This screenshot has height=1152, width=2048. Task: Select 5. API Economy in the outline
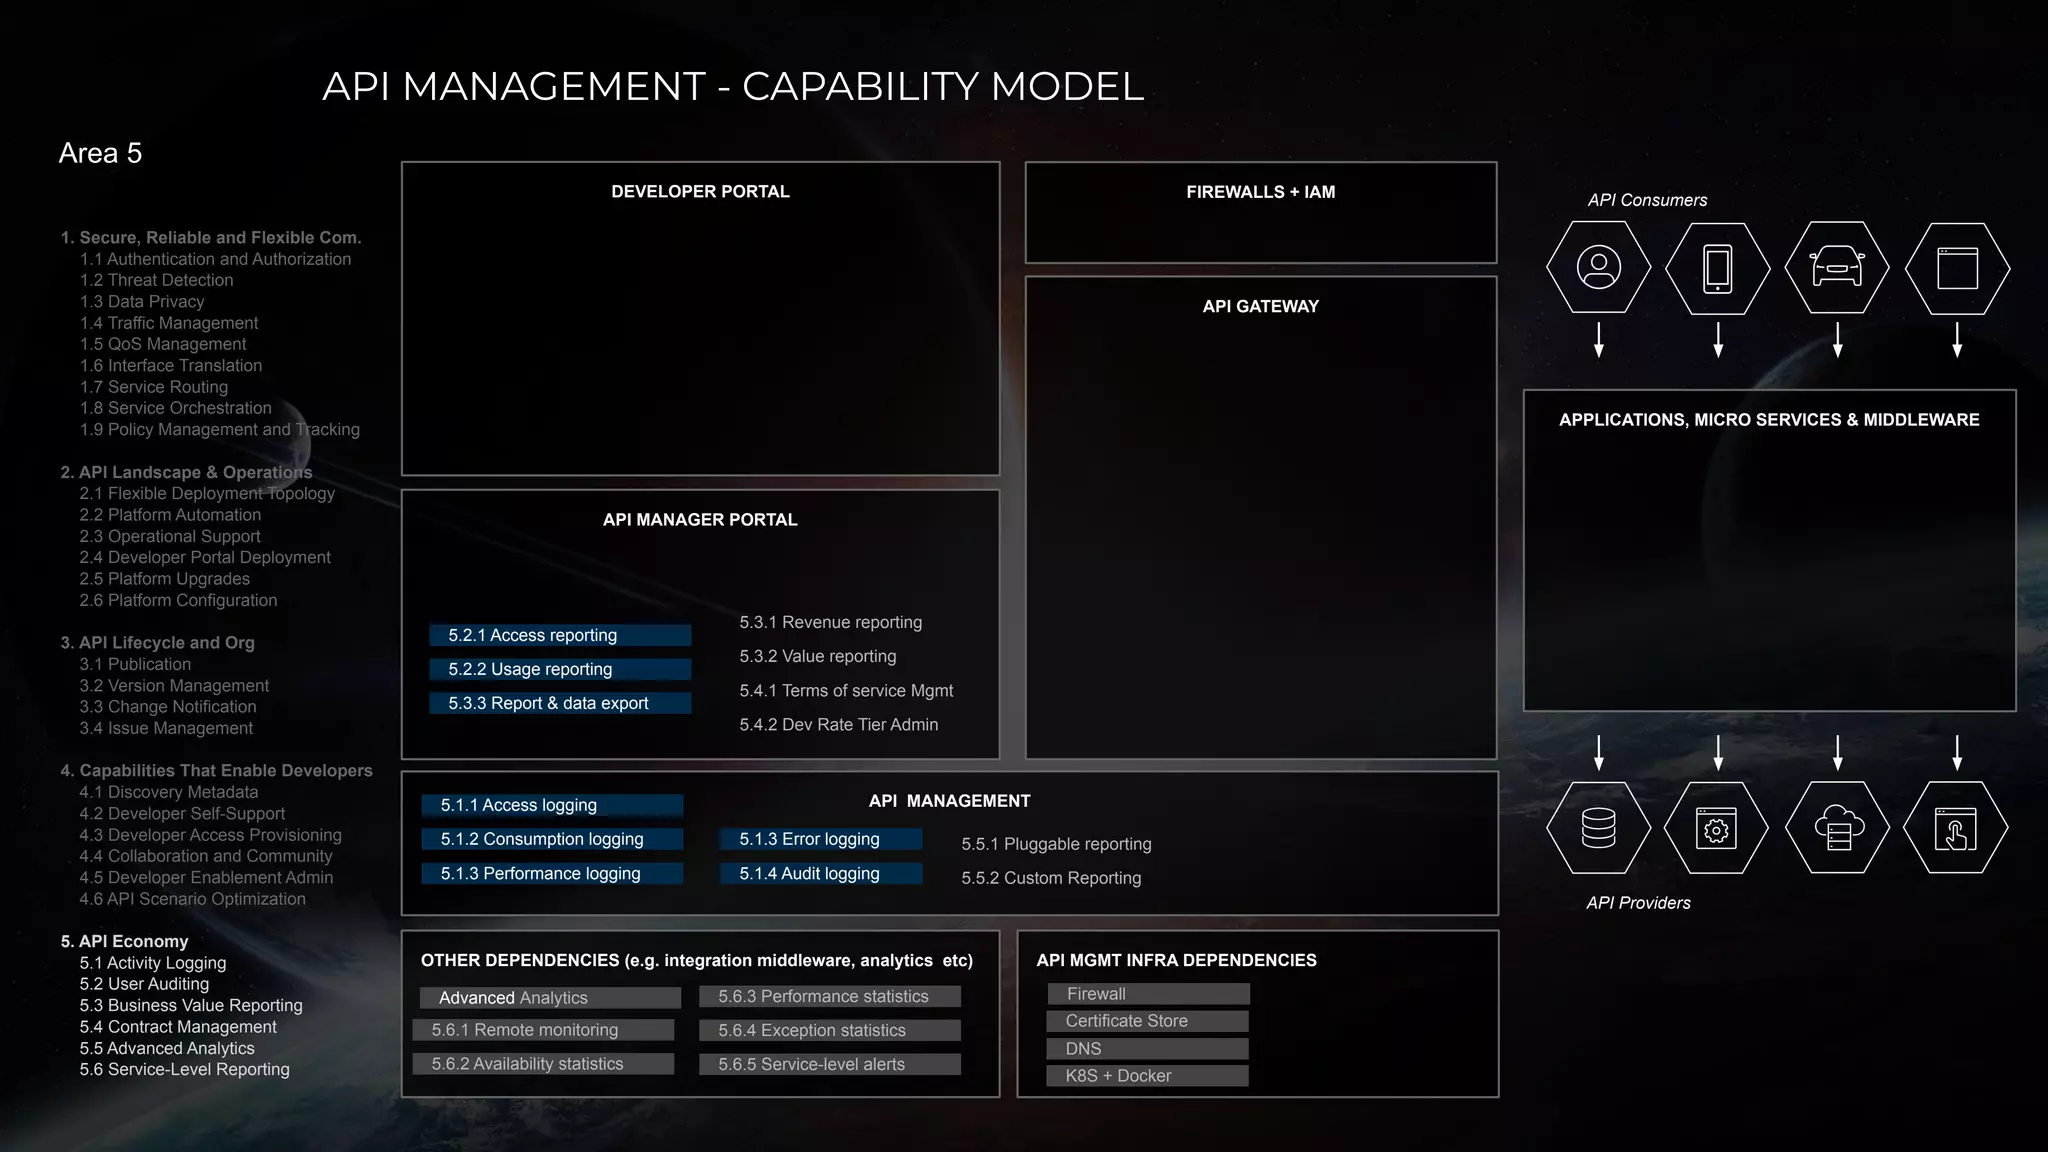click(x=124, y=941)
